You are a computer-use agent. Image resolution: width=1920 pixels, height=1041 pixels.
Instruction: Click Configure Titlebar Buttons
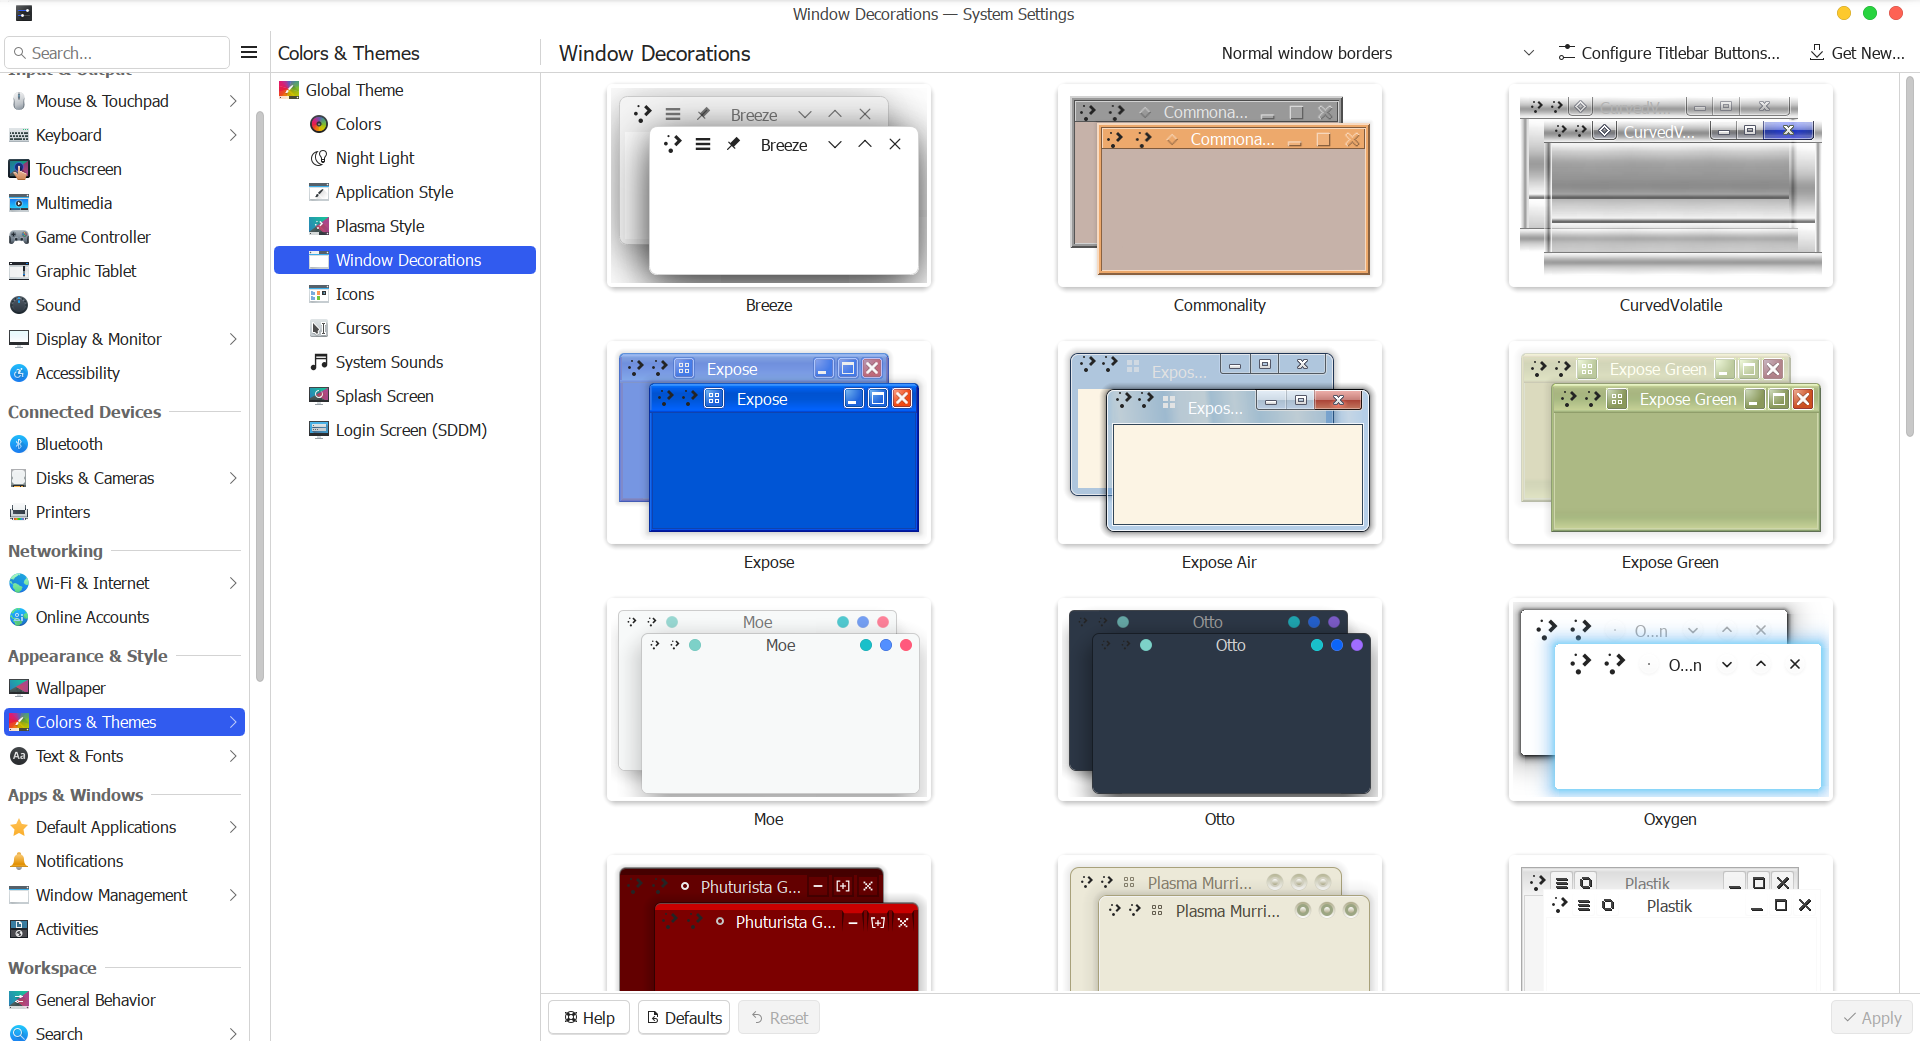point(1669,53)
